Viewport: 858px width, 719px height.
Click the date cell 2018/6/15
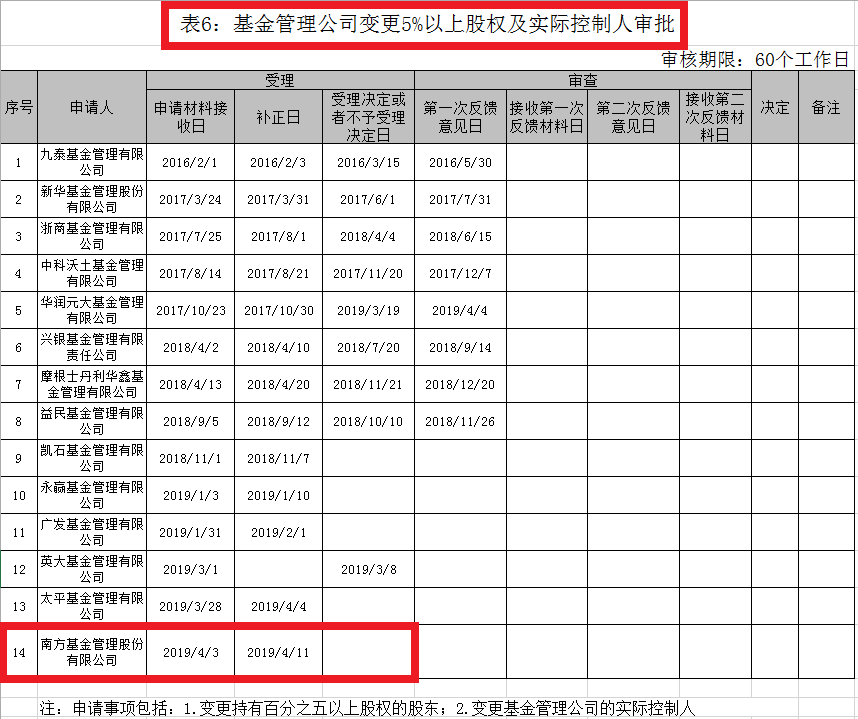[460, 236]
